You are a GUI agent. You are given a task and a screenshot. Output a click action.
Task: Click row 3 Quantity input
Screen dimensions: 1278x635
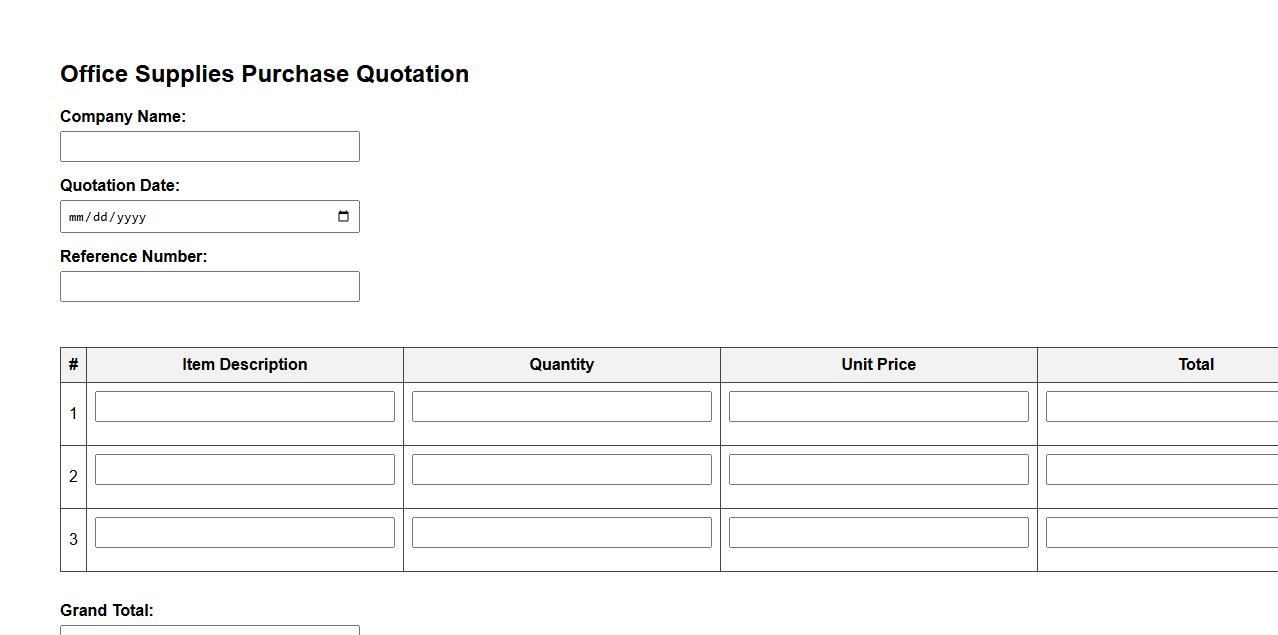pyautogui.click(x=562, y=532)
